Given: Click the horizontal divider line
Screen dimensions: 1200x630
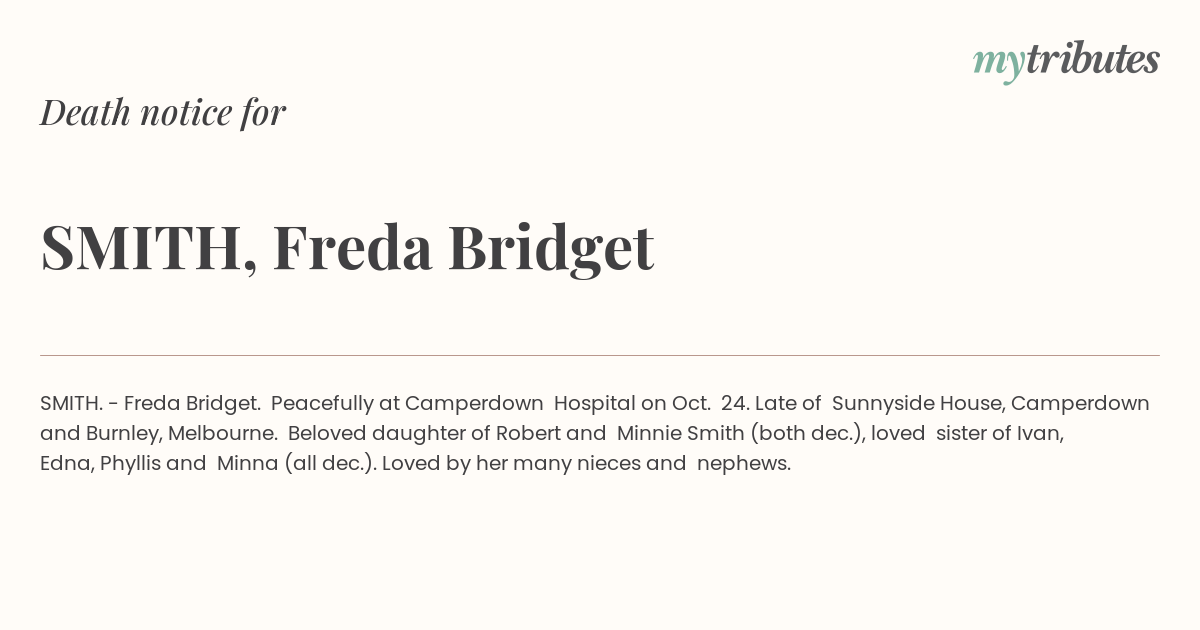Looking at the screenshot, I should pyautogui.click(x=600, y=355).
